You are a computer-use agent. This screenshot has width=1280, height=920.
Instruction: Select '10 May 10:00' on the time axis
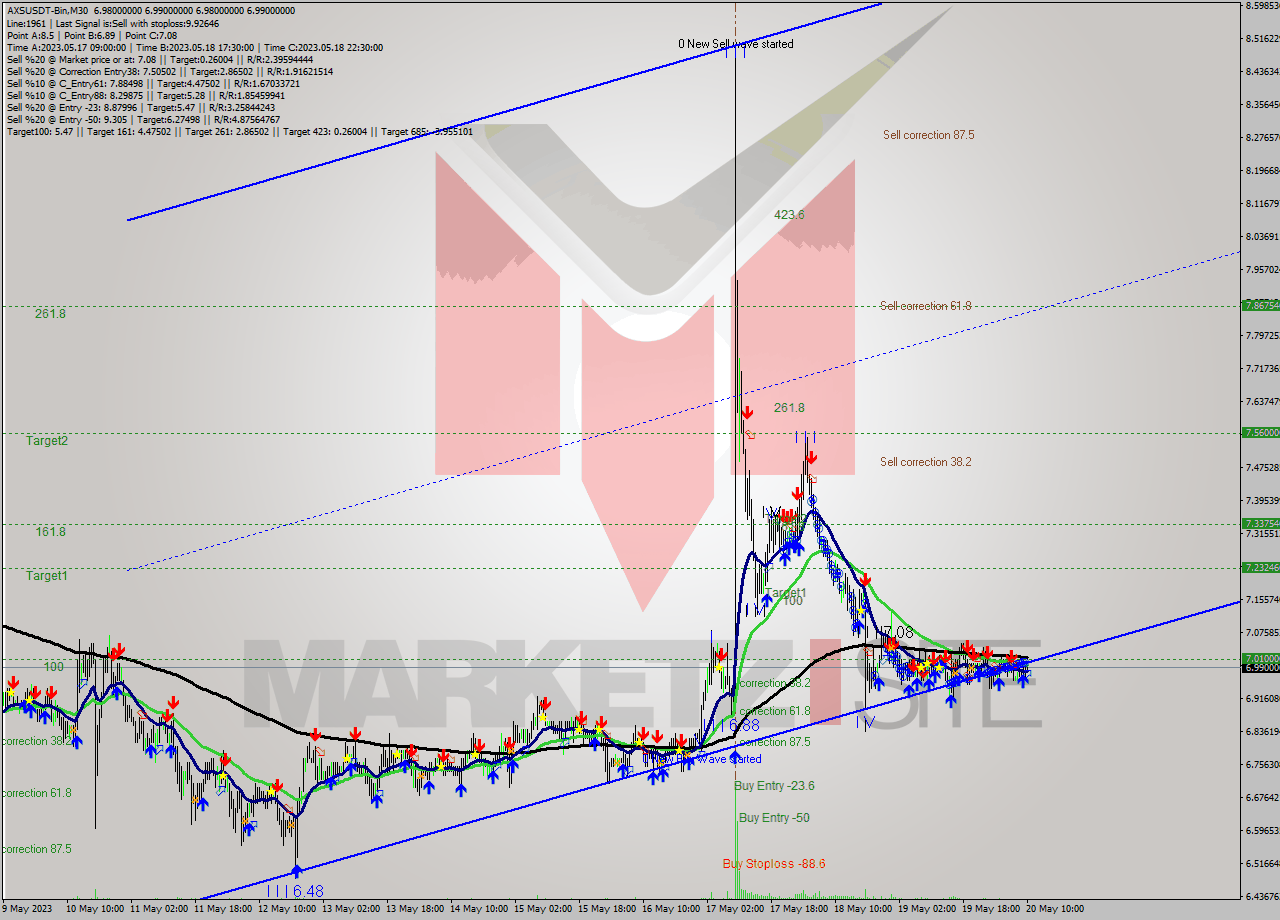95,909
